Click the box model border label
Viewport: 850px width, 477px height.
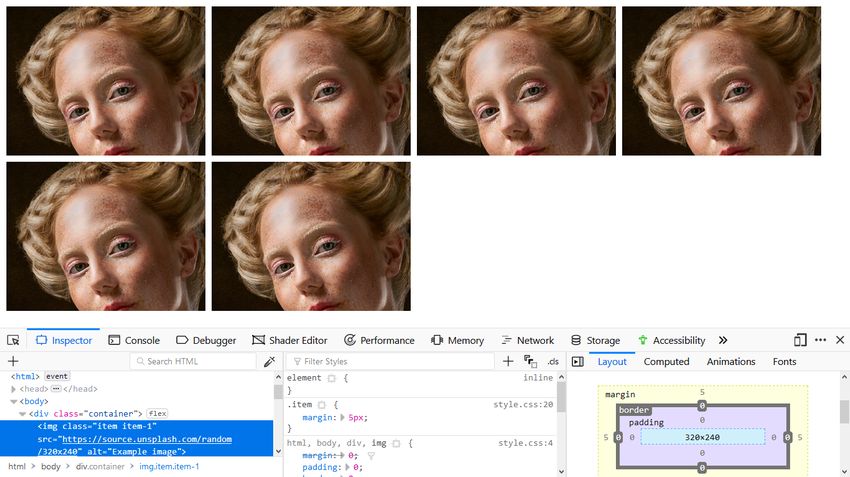pyautogui.click(x=634, y=410)
